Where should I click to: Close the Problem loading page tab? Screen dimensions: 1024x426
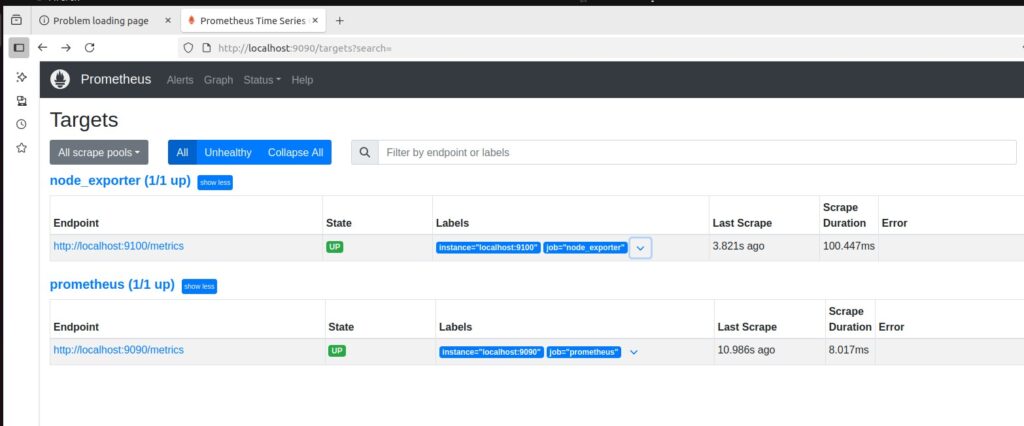(168, 21)
